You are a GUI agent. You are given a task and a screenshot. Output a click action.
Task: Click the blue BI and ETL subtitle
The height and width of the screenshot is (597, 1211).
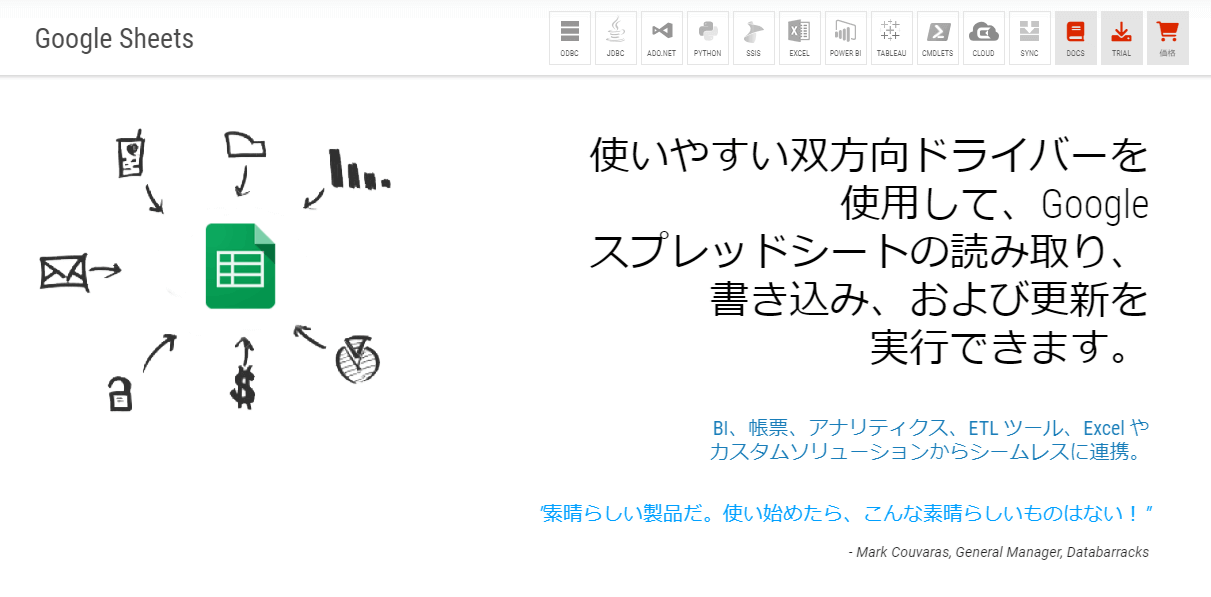pyautogui.click(x=930, y=440)
